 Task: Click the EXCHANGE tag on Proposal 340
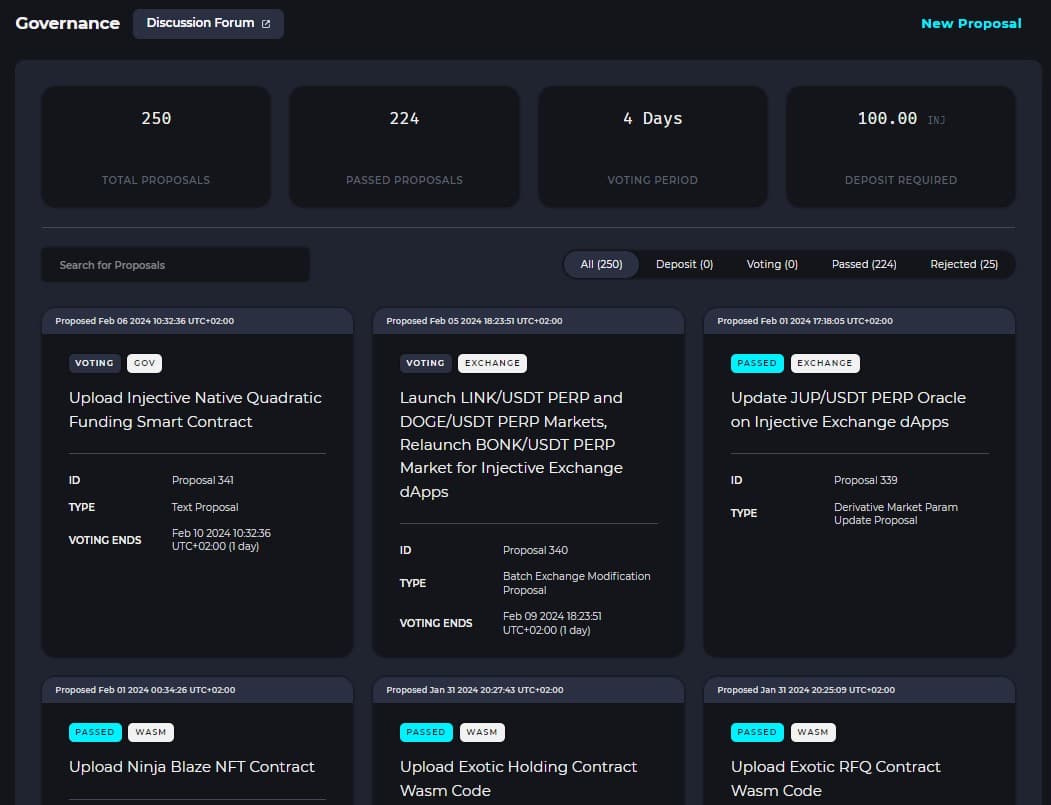click(492, 363)
